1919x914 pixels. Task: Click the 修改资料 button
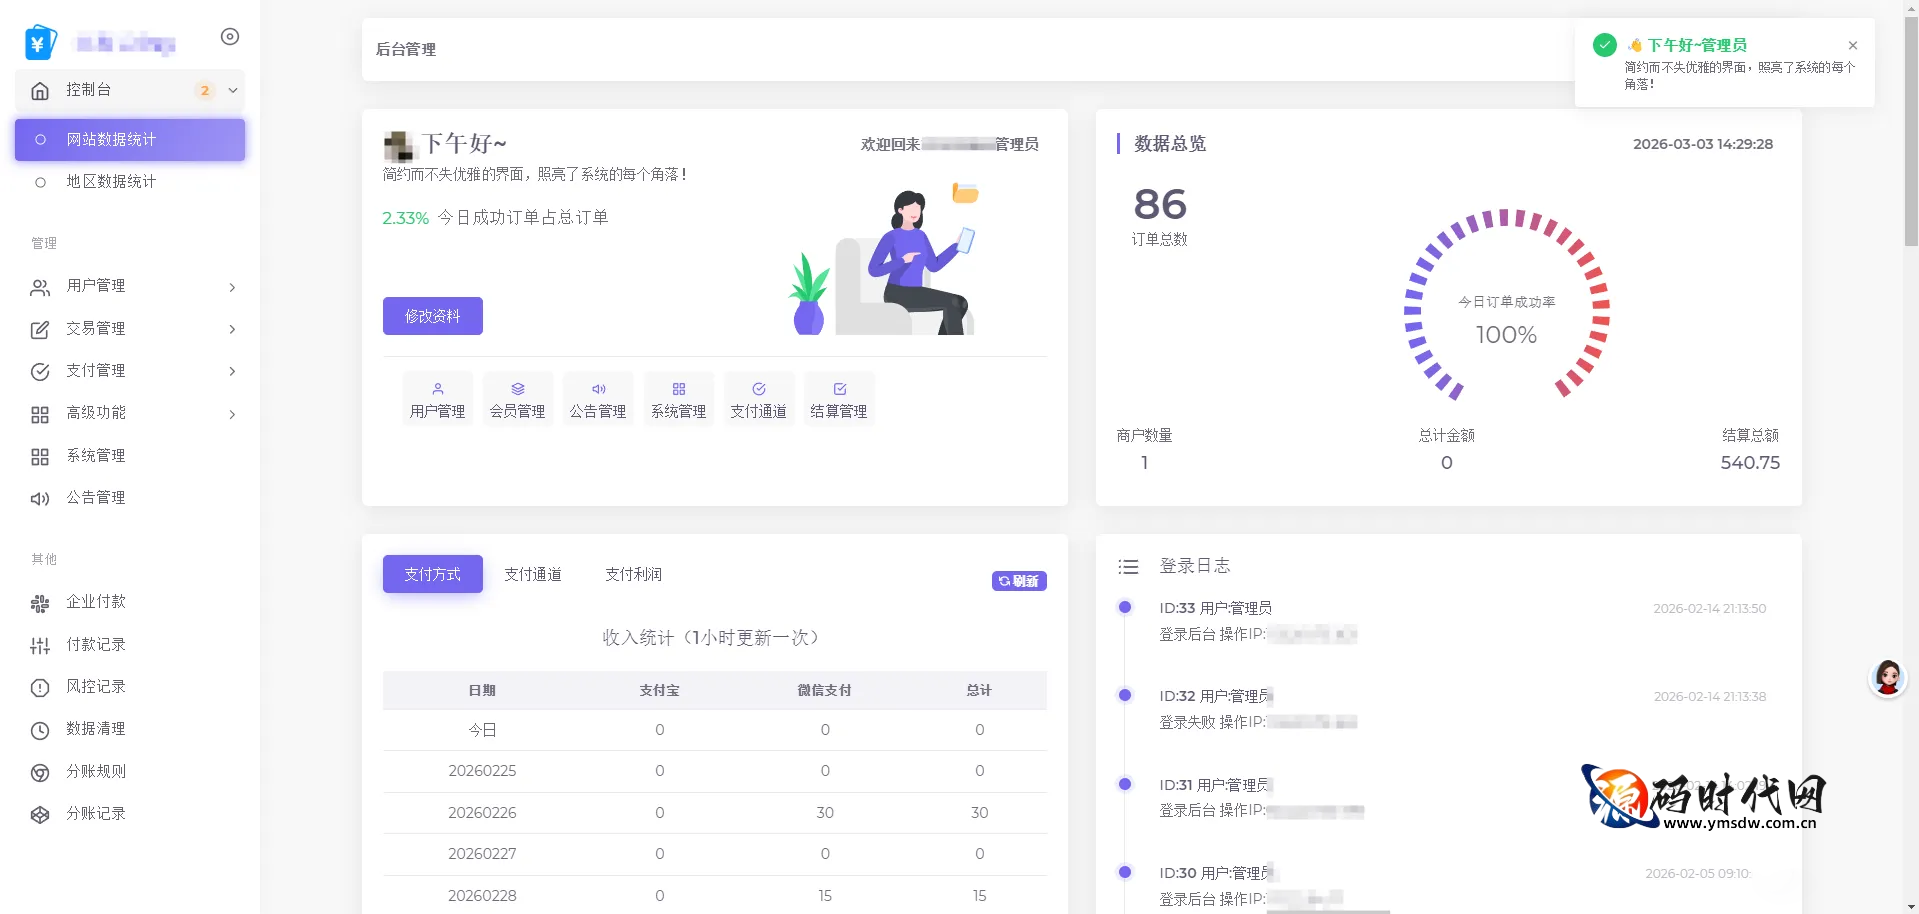click(x=432, y=316)
